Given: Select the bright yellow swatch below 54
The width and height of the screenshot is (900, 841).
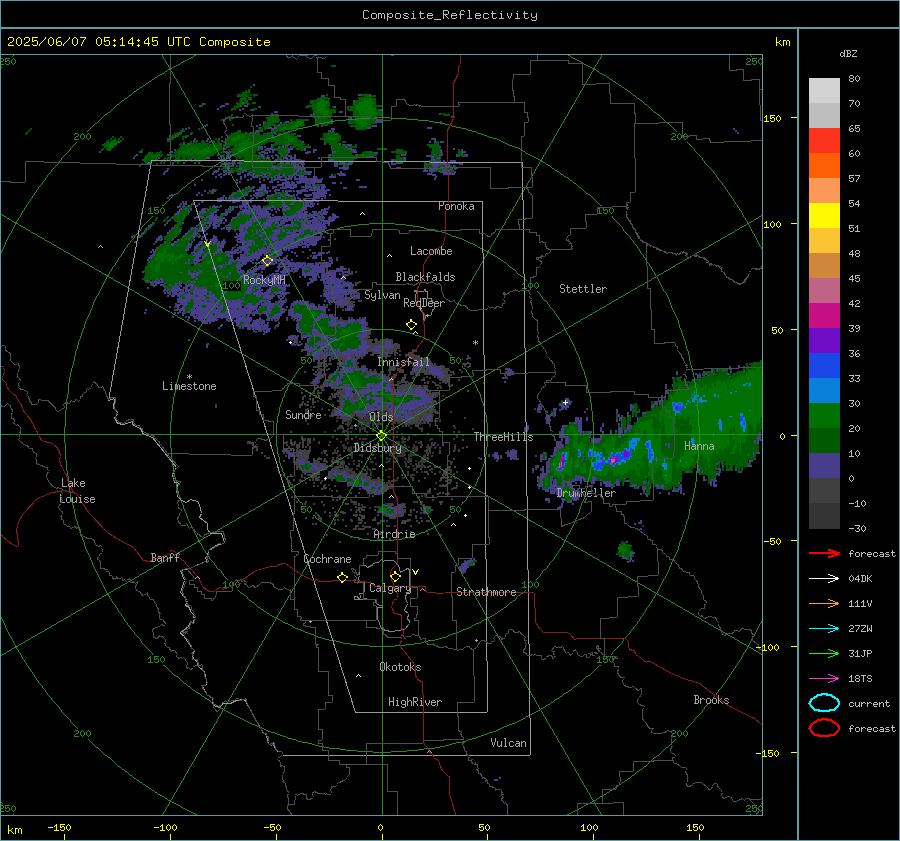Looking at the screenshot, I should tap(824, 216).
